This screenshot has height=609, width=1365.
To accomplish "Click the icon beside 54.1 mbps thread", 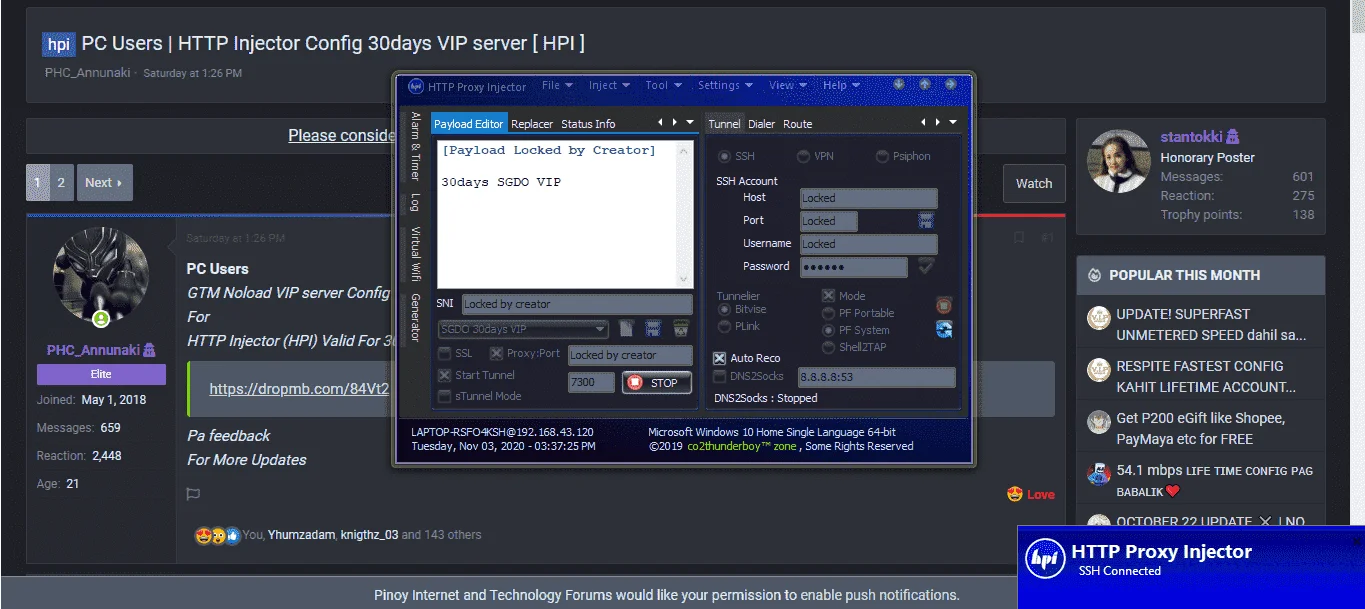I will tap(1099, 474).
